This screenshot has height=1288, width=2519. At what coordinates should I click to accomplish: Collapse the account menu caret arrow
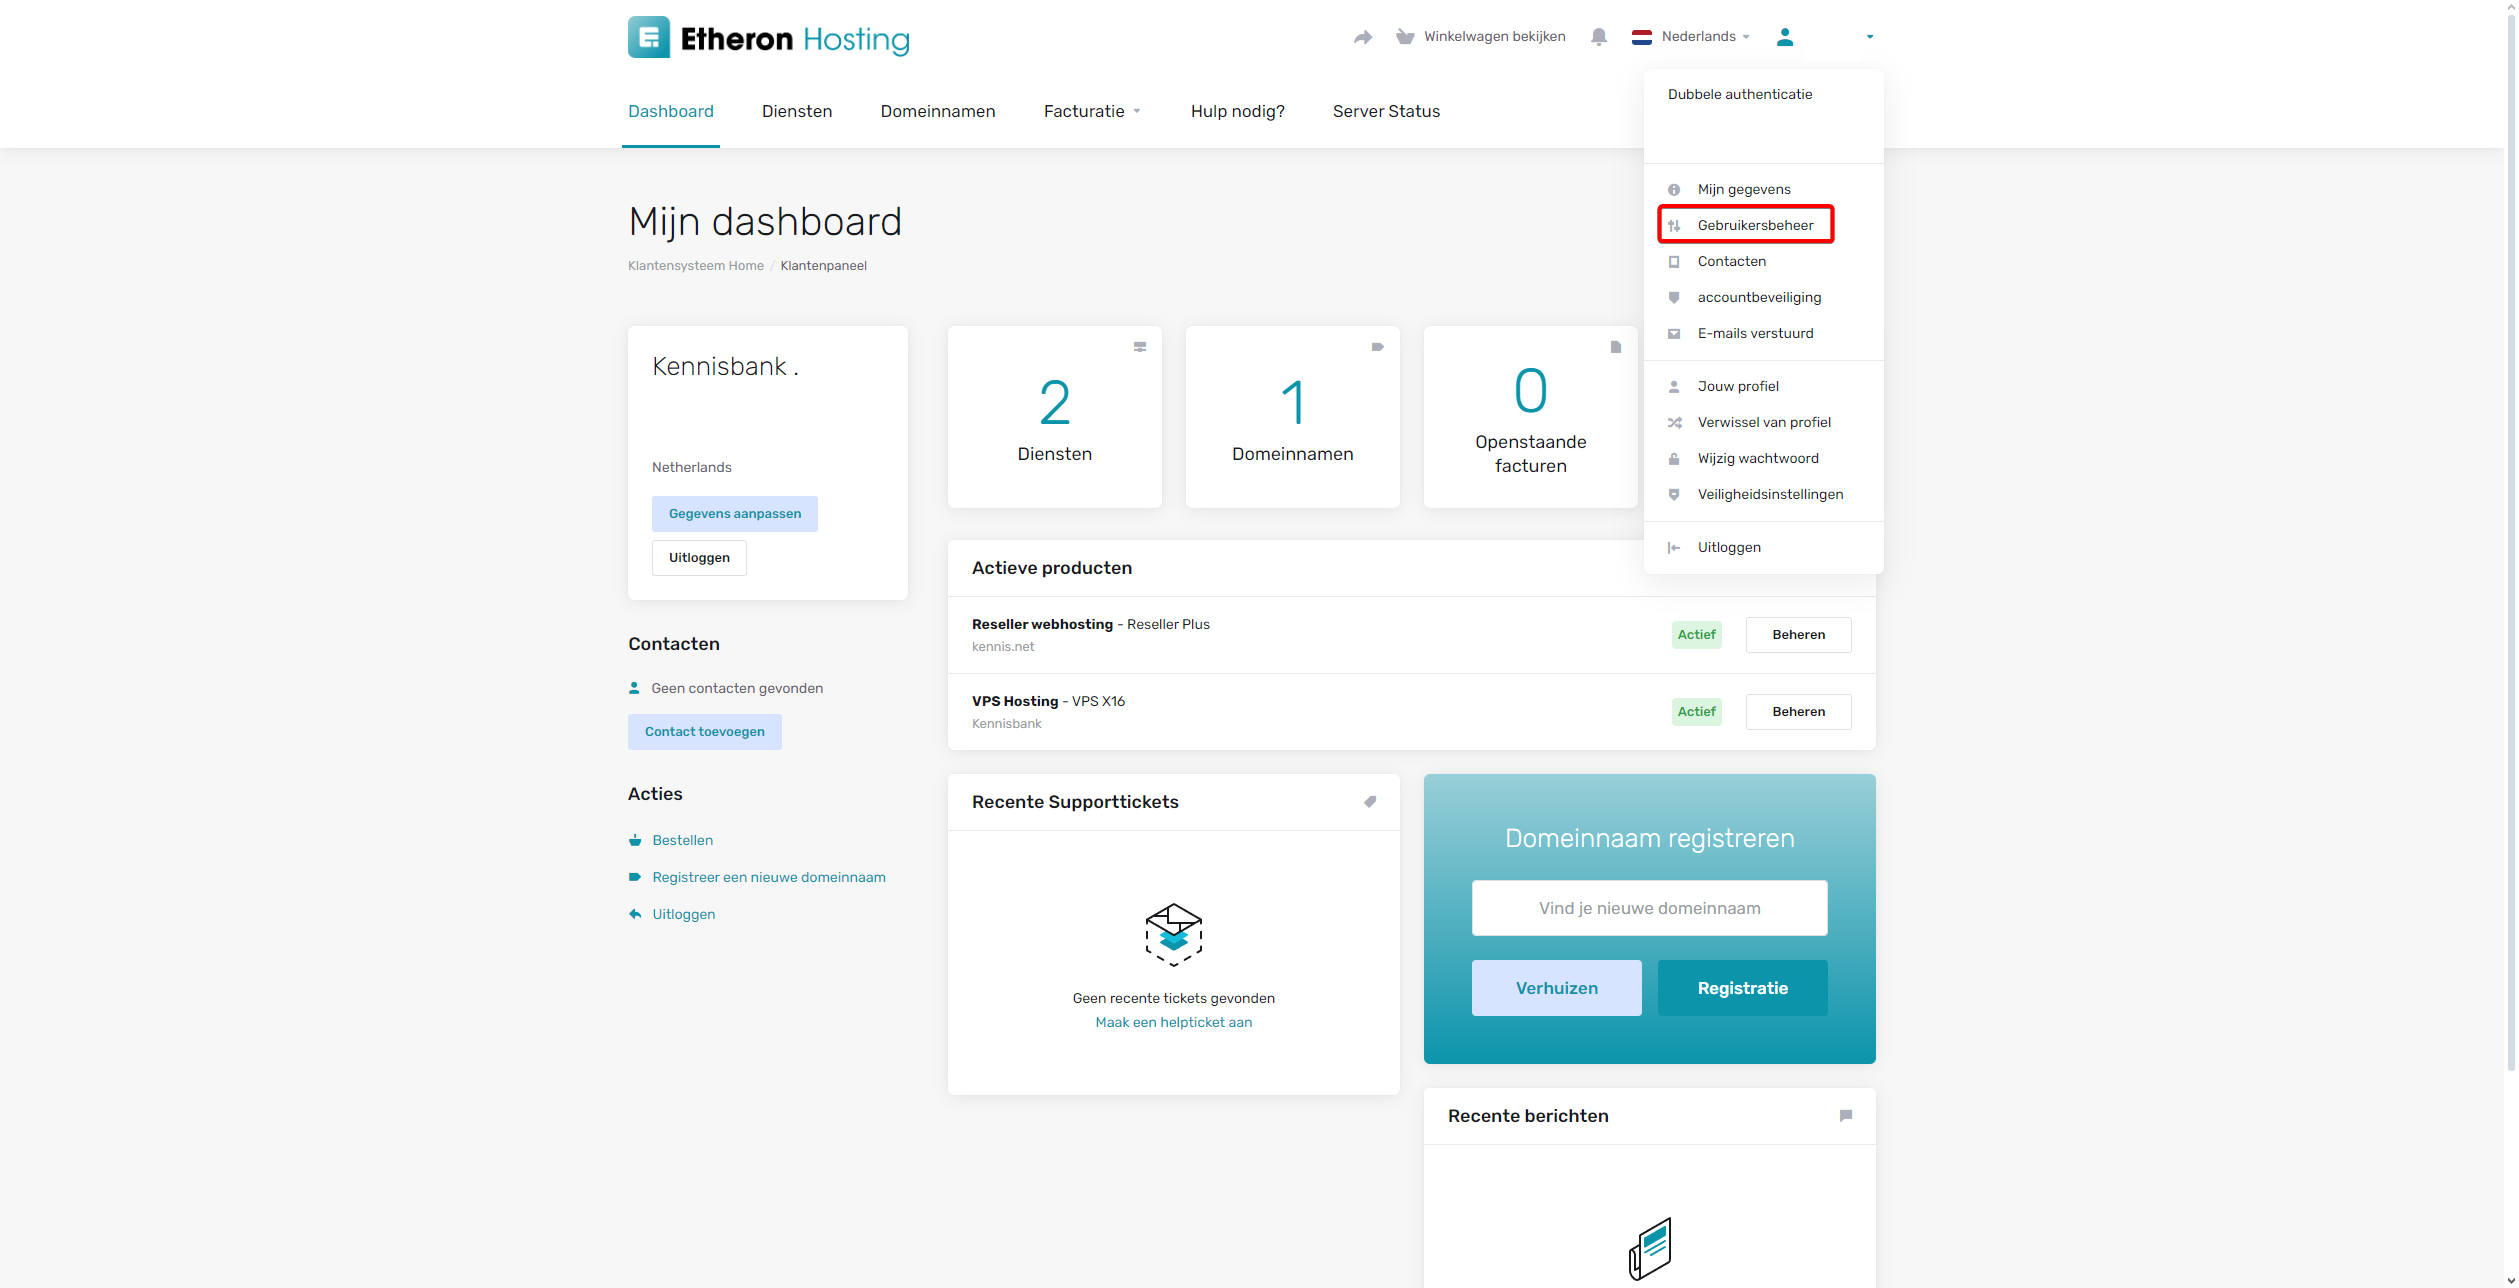(x=1869, y=37)
